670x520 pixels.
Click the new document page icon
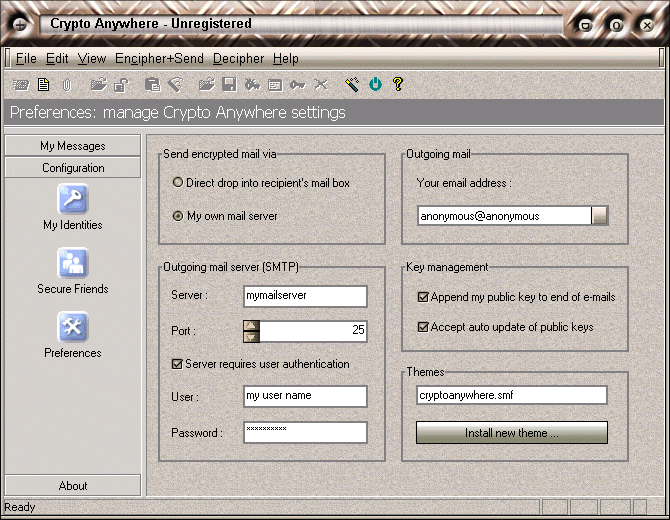43,85
